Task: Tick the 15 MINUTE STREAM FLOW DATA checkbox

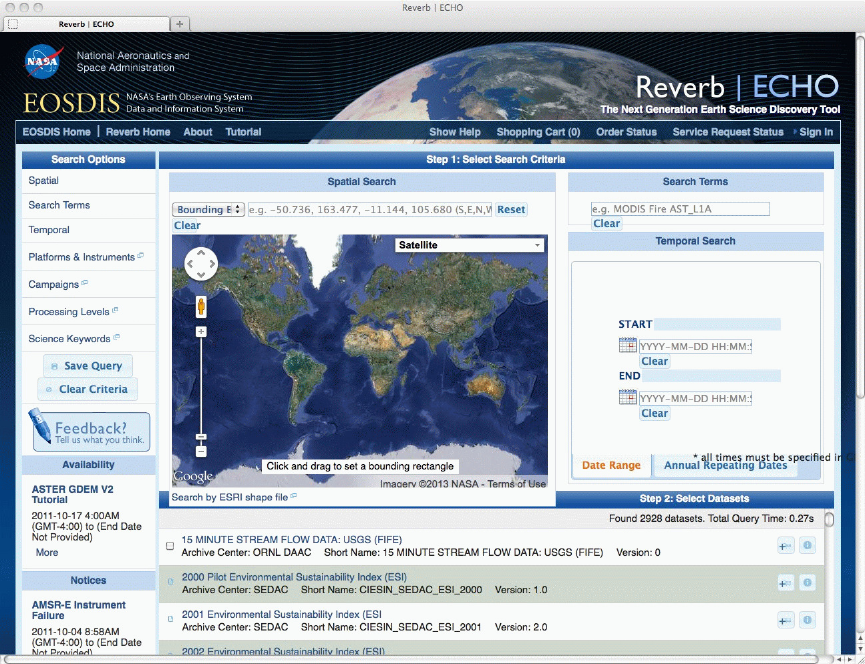Action: coord(170,546)
